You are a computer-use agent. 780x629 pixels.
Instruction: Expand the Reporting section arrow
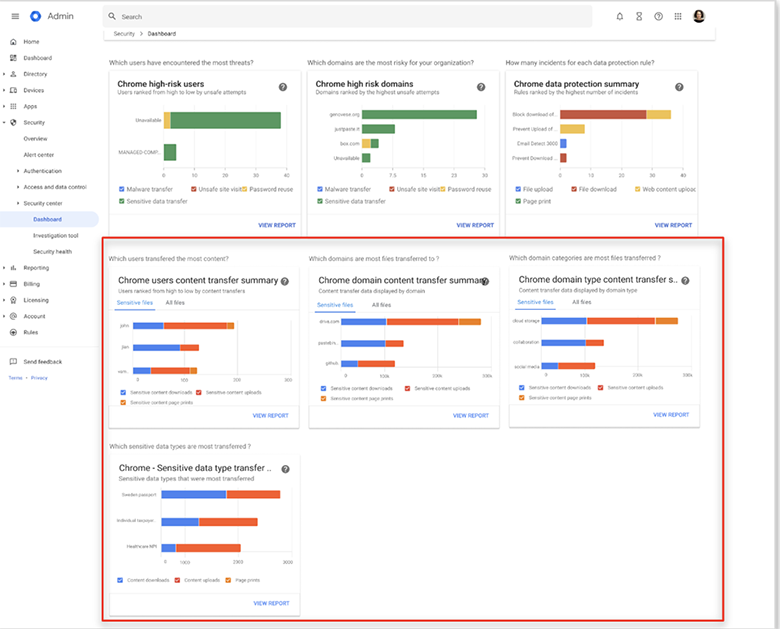point(4,268)
